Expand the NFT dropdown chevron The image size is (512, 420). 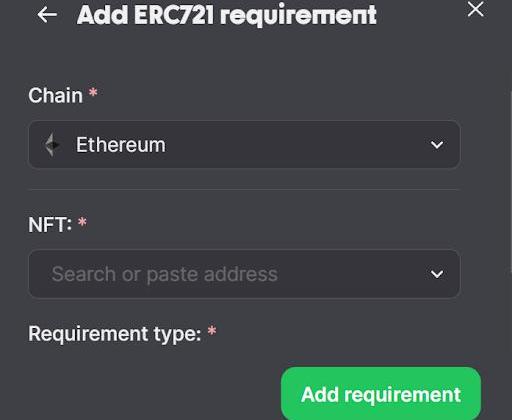(x=437, y=274)
